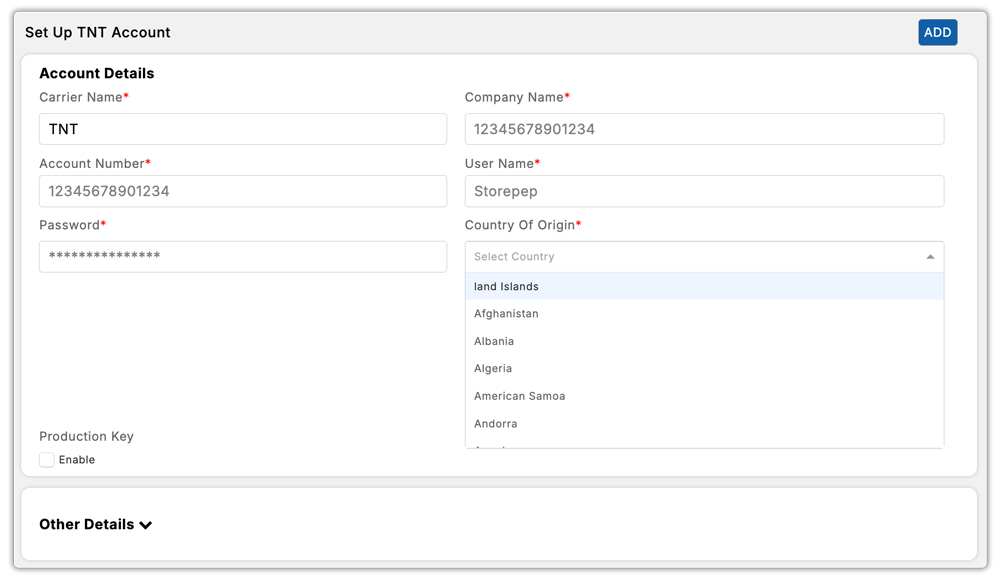Click the User Name input field
This screenshot has height=581, width=1000.
(x=704, y=191)
